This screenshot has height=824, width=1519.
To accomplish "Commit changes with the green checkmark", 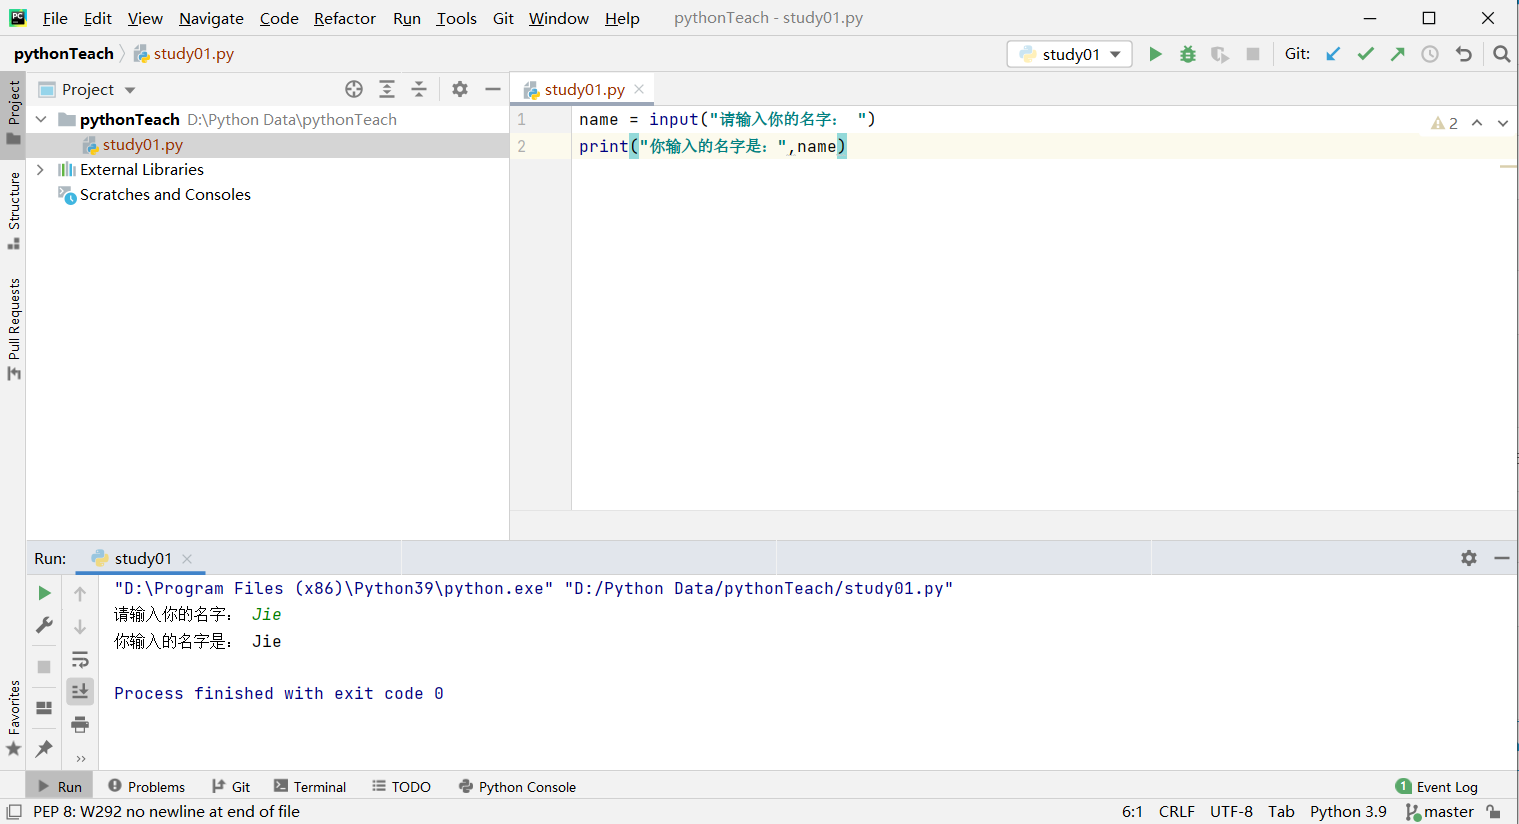I will [1366, 54].
